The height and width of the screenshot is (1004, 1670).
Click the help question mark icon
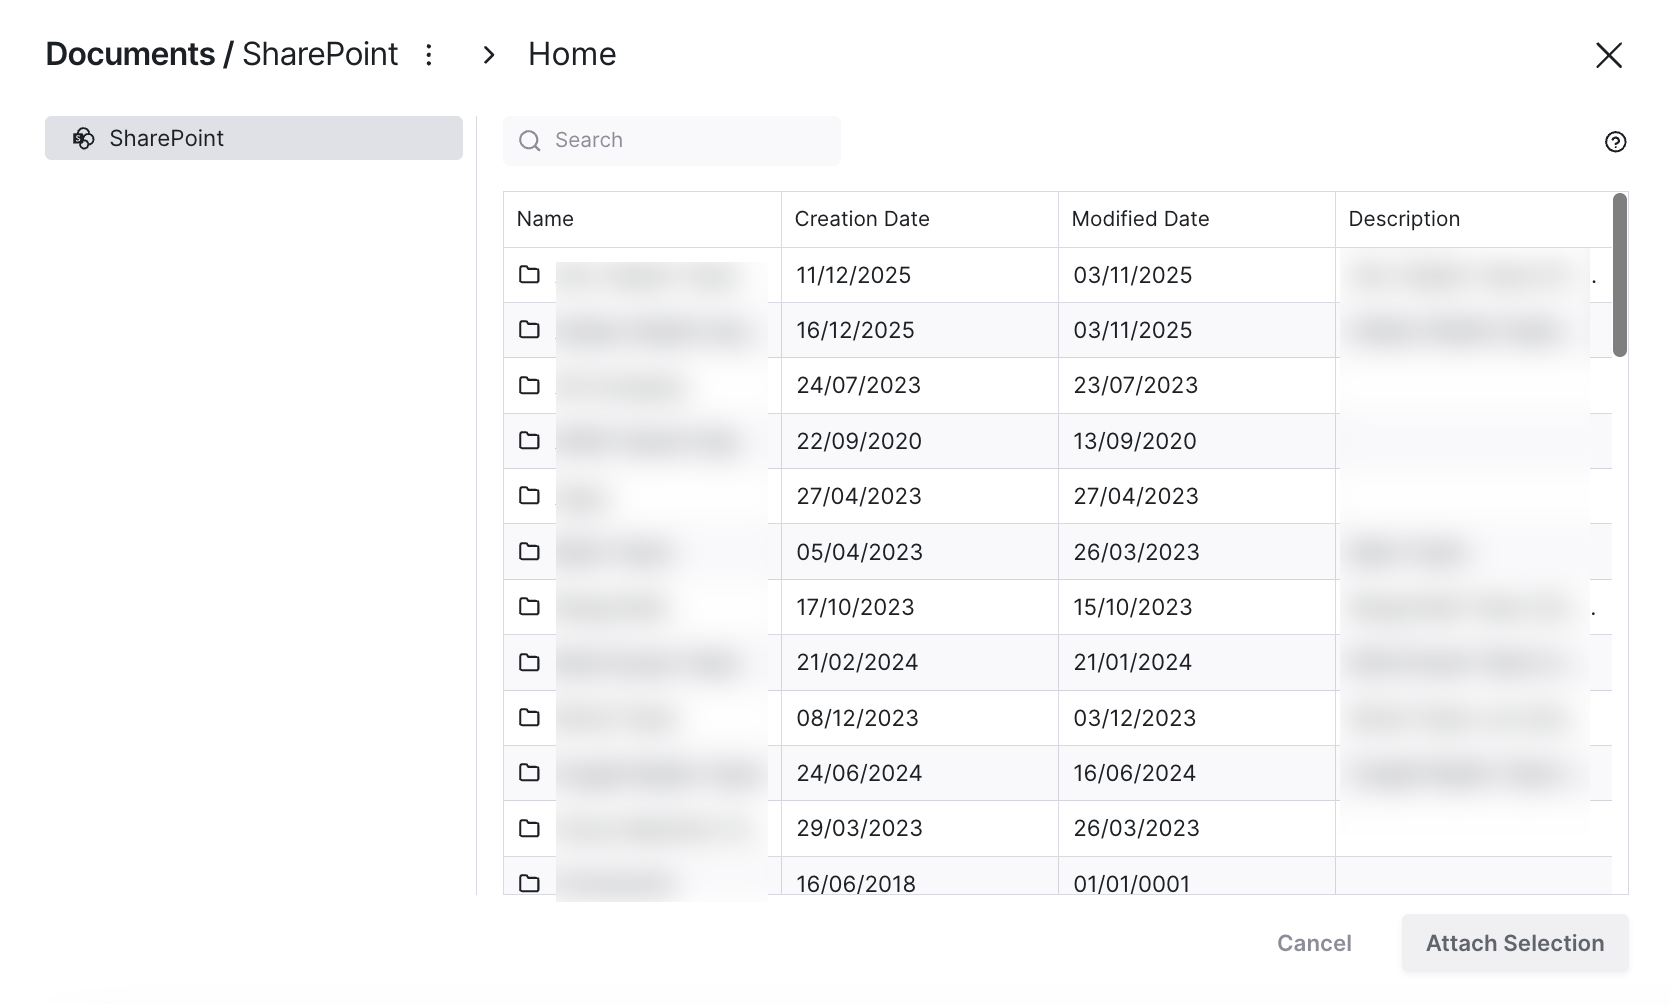1615,142
